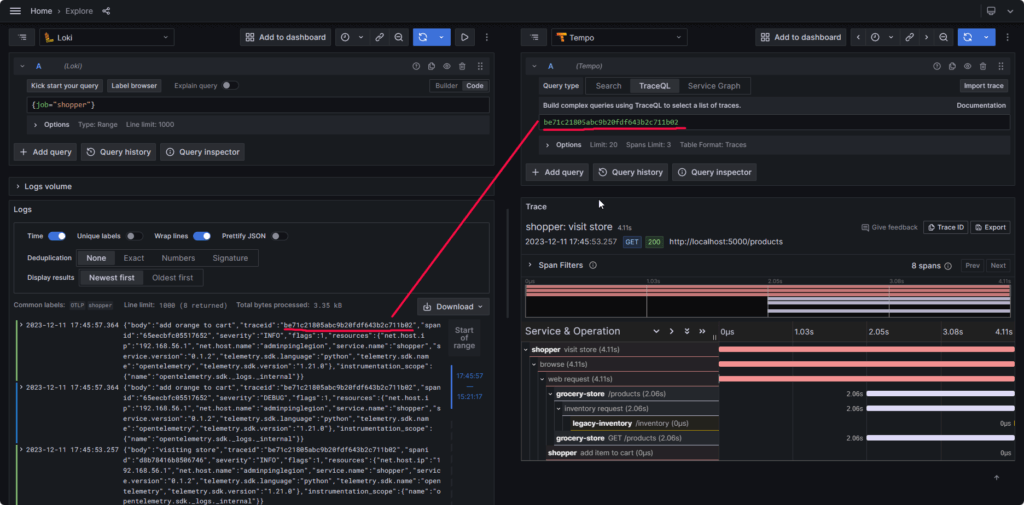This screenshot has height=505, width=1024.
Task: Click the share icon next to Explore breadcrumb
Action: click(x=106, y=11)
